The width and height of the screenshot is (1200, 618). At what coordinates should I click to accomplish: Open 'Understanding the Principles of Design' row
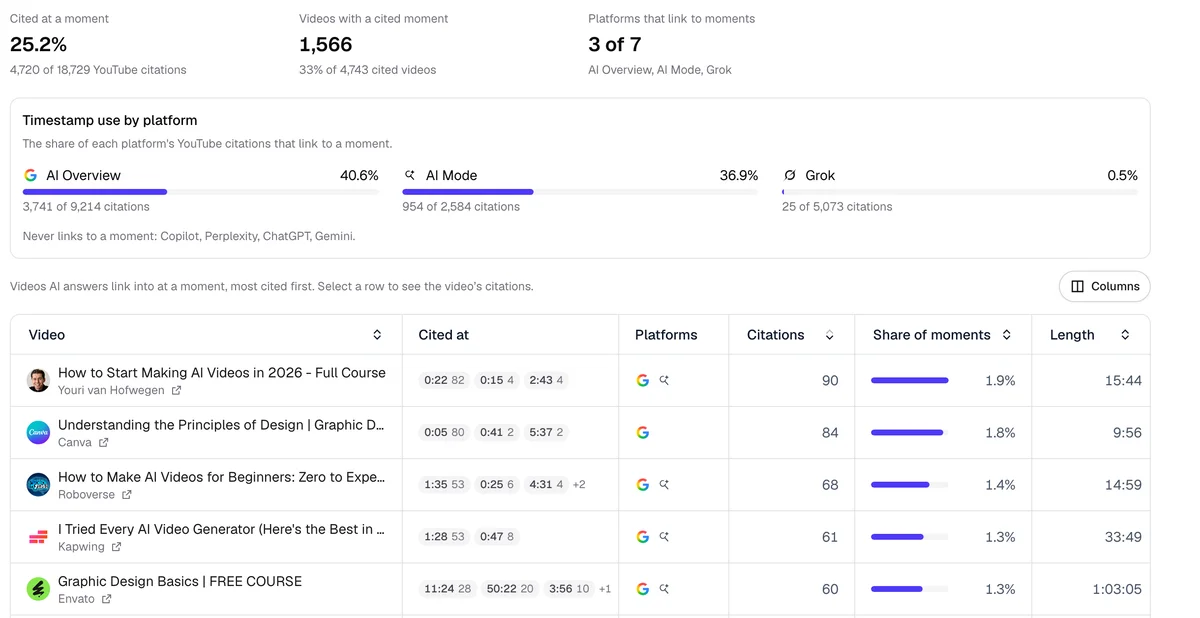[580, 432]
